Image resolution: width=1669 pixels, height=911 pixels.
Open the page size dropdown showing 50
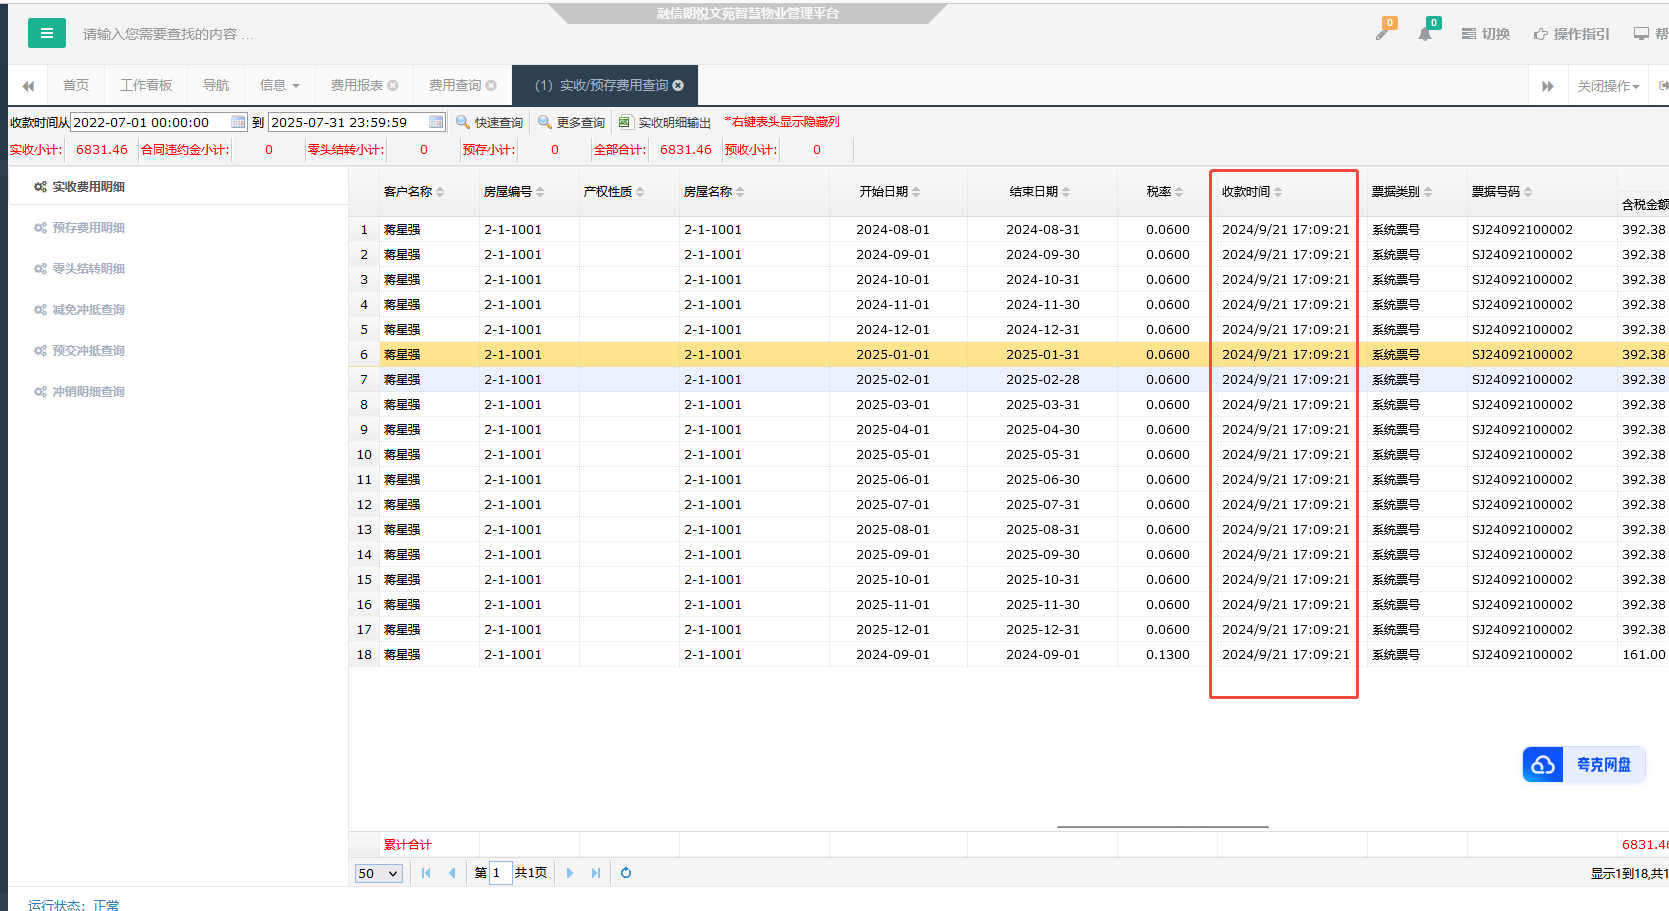pyautogui.click(x=378, y=873)
